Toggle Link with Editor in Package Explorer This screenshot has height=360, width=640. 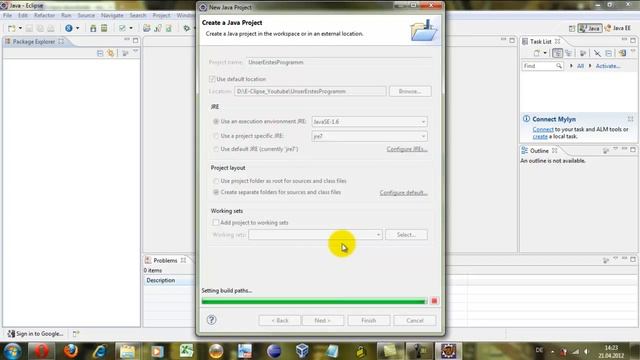[111, 53]
